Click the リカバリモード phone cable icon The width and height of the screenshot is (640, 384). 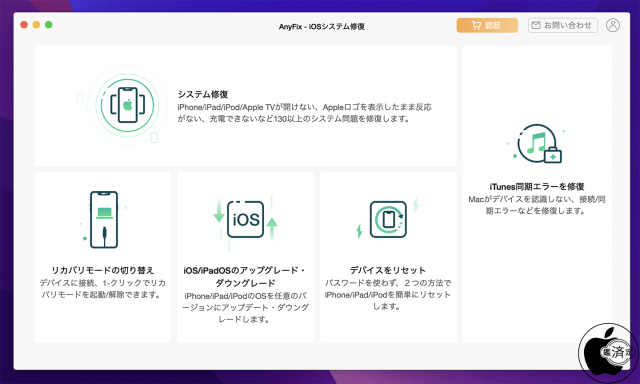(104, 220)
